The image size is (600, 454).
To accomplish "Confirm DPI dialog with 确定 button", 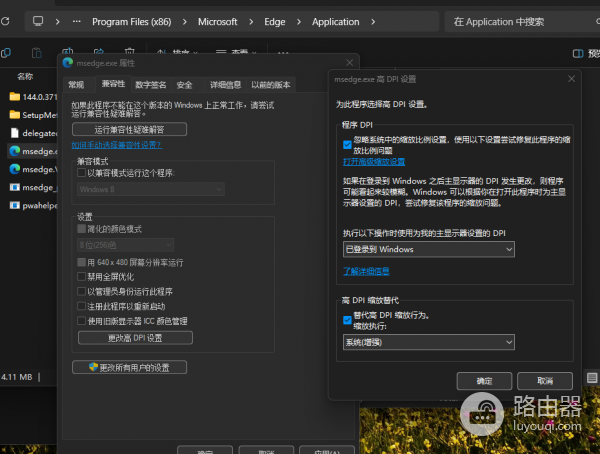I will [x=484, y=381].
